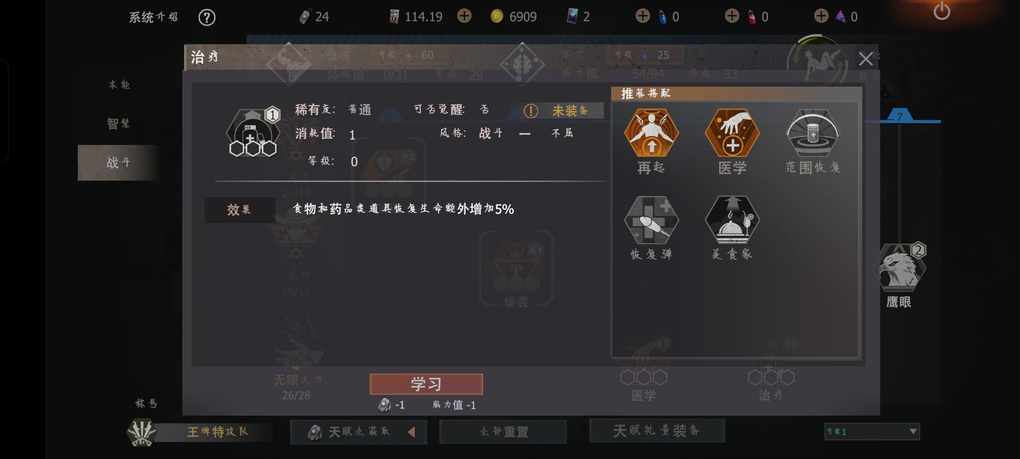Close the 治疗 talent dialog
This screenshot has width=1020, height=459.
(x=865, y=59)
